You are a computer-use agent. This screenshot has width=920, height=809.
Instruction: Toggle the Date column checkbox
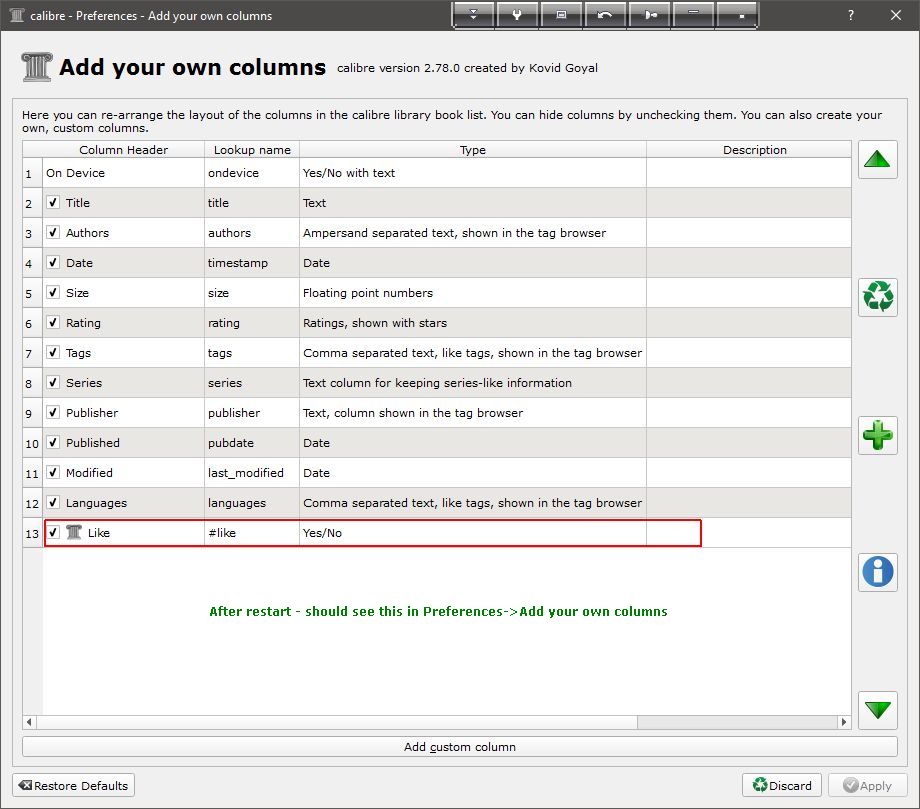pos(53,262)
